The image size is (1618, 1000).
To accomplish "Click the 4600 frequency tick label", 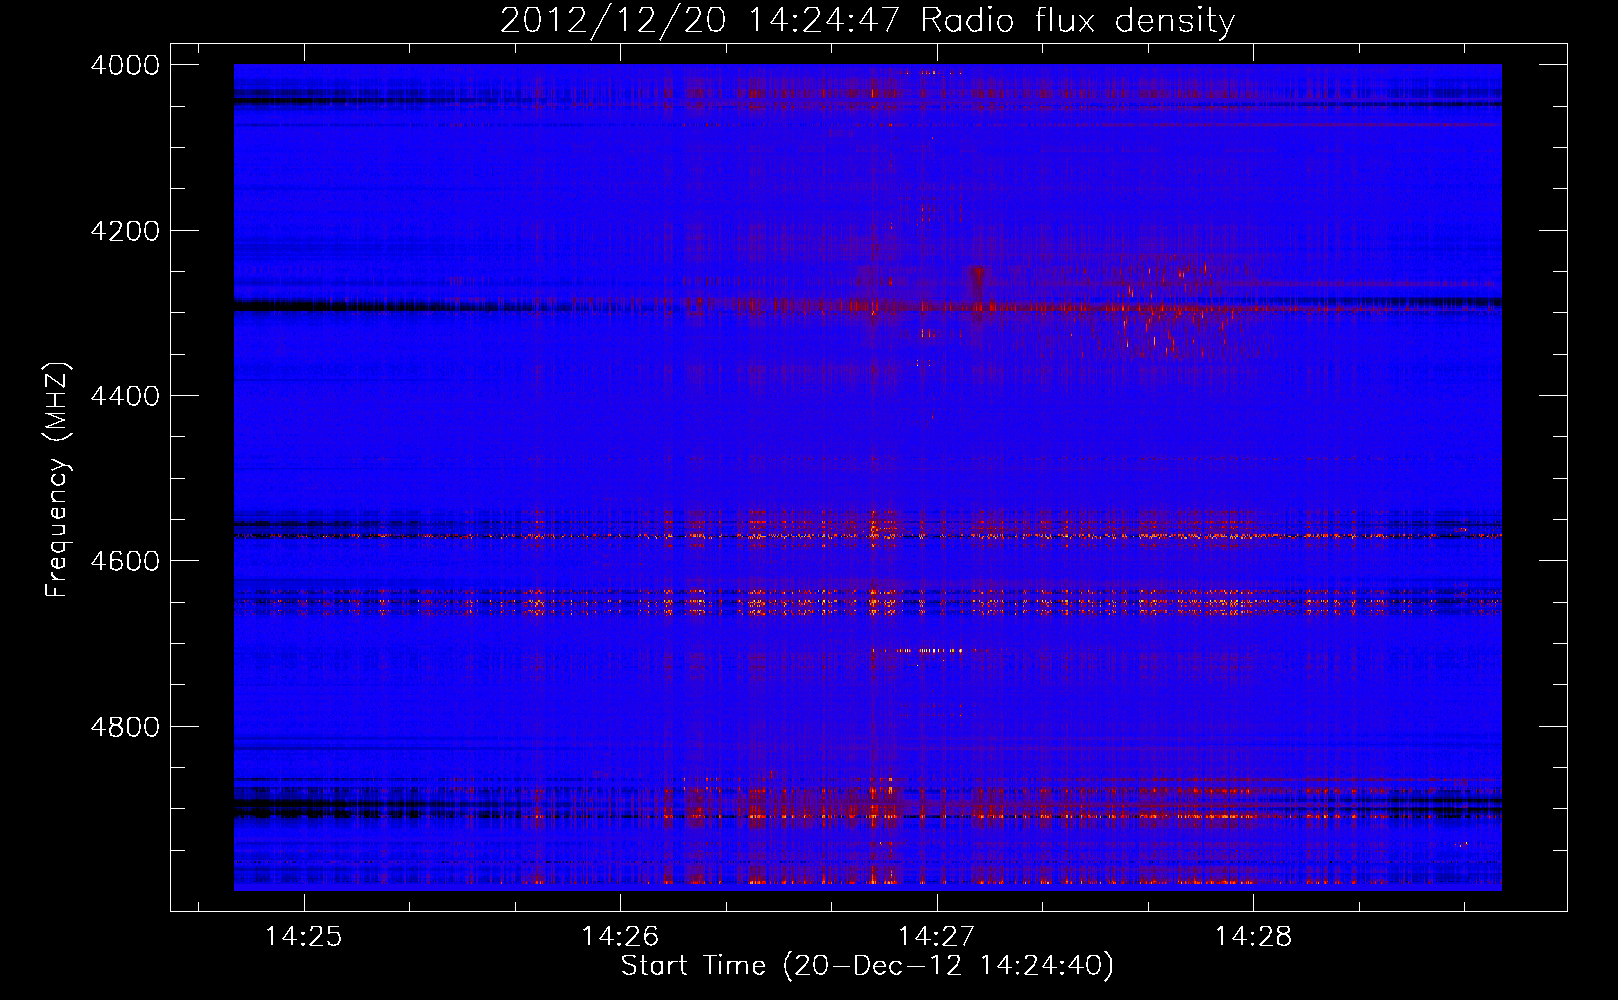I will [125, 561].
